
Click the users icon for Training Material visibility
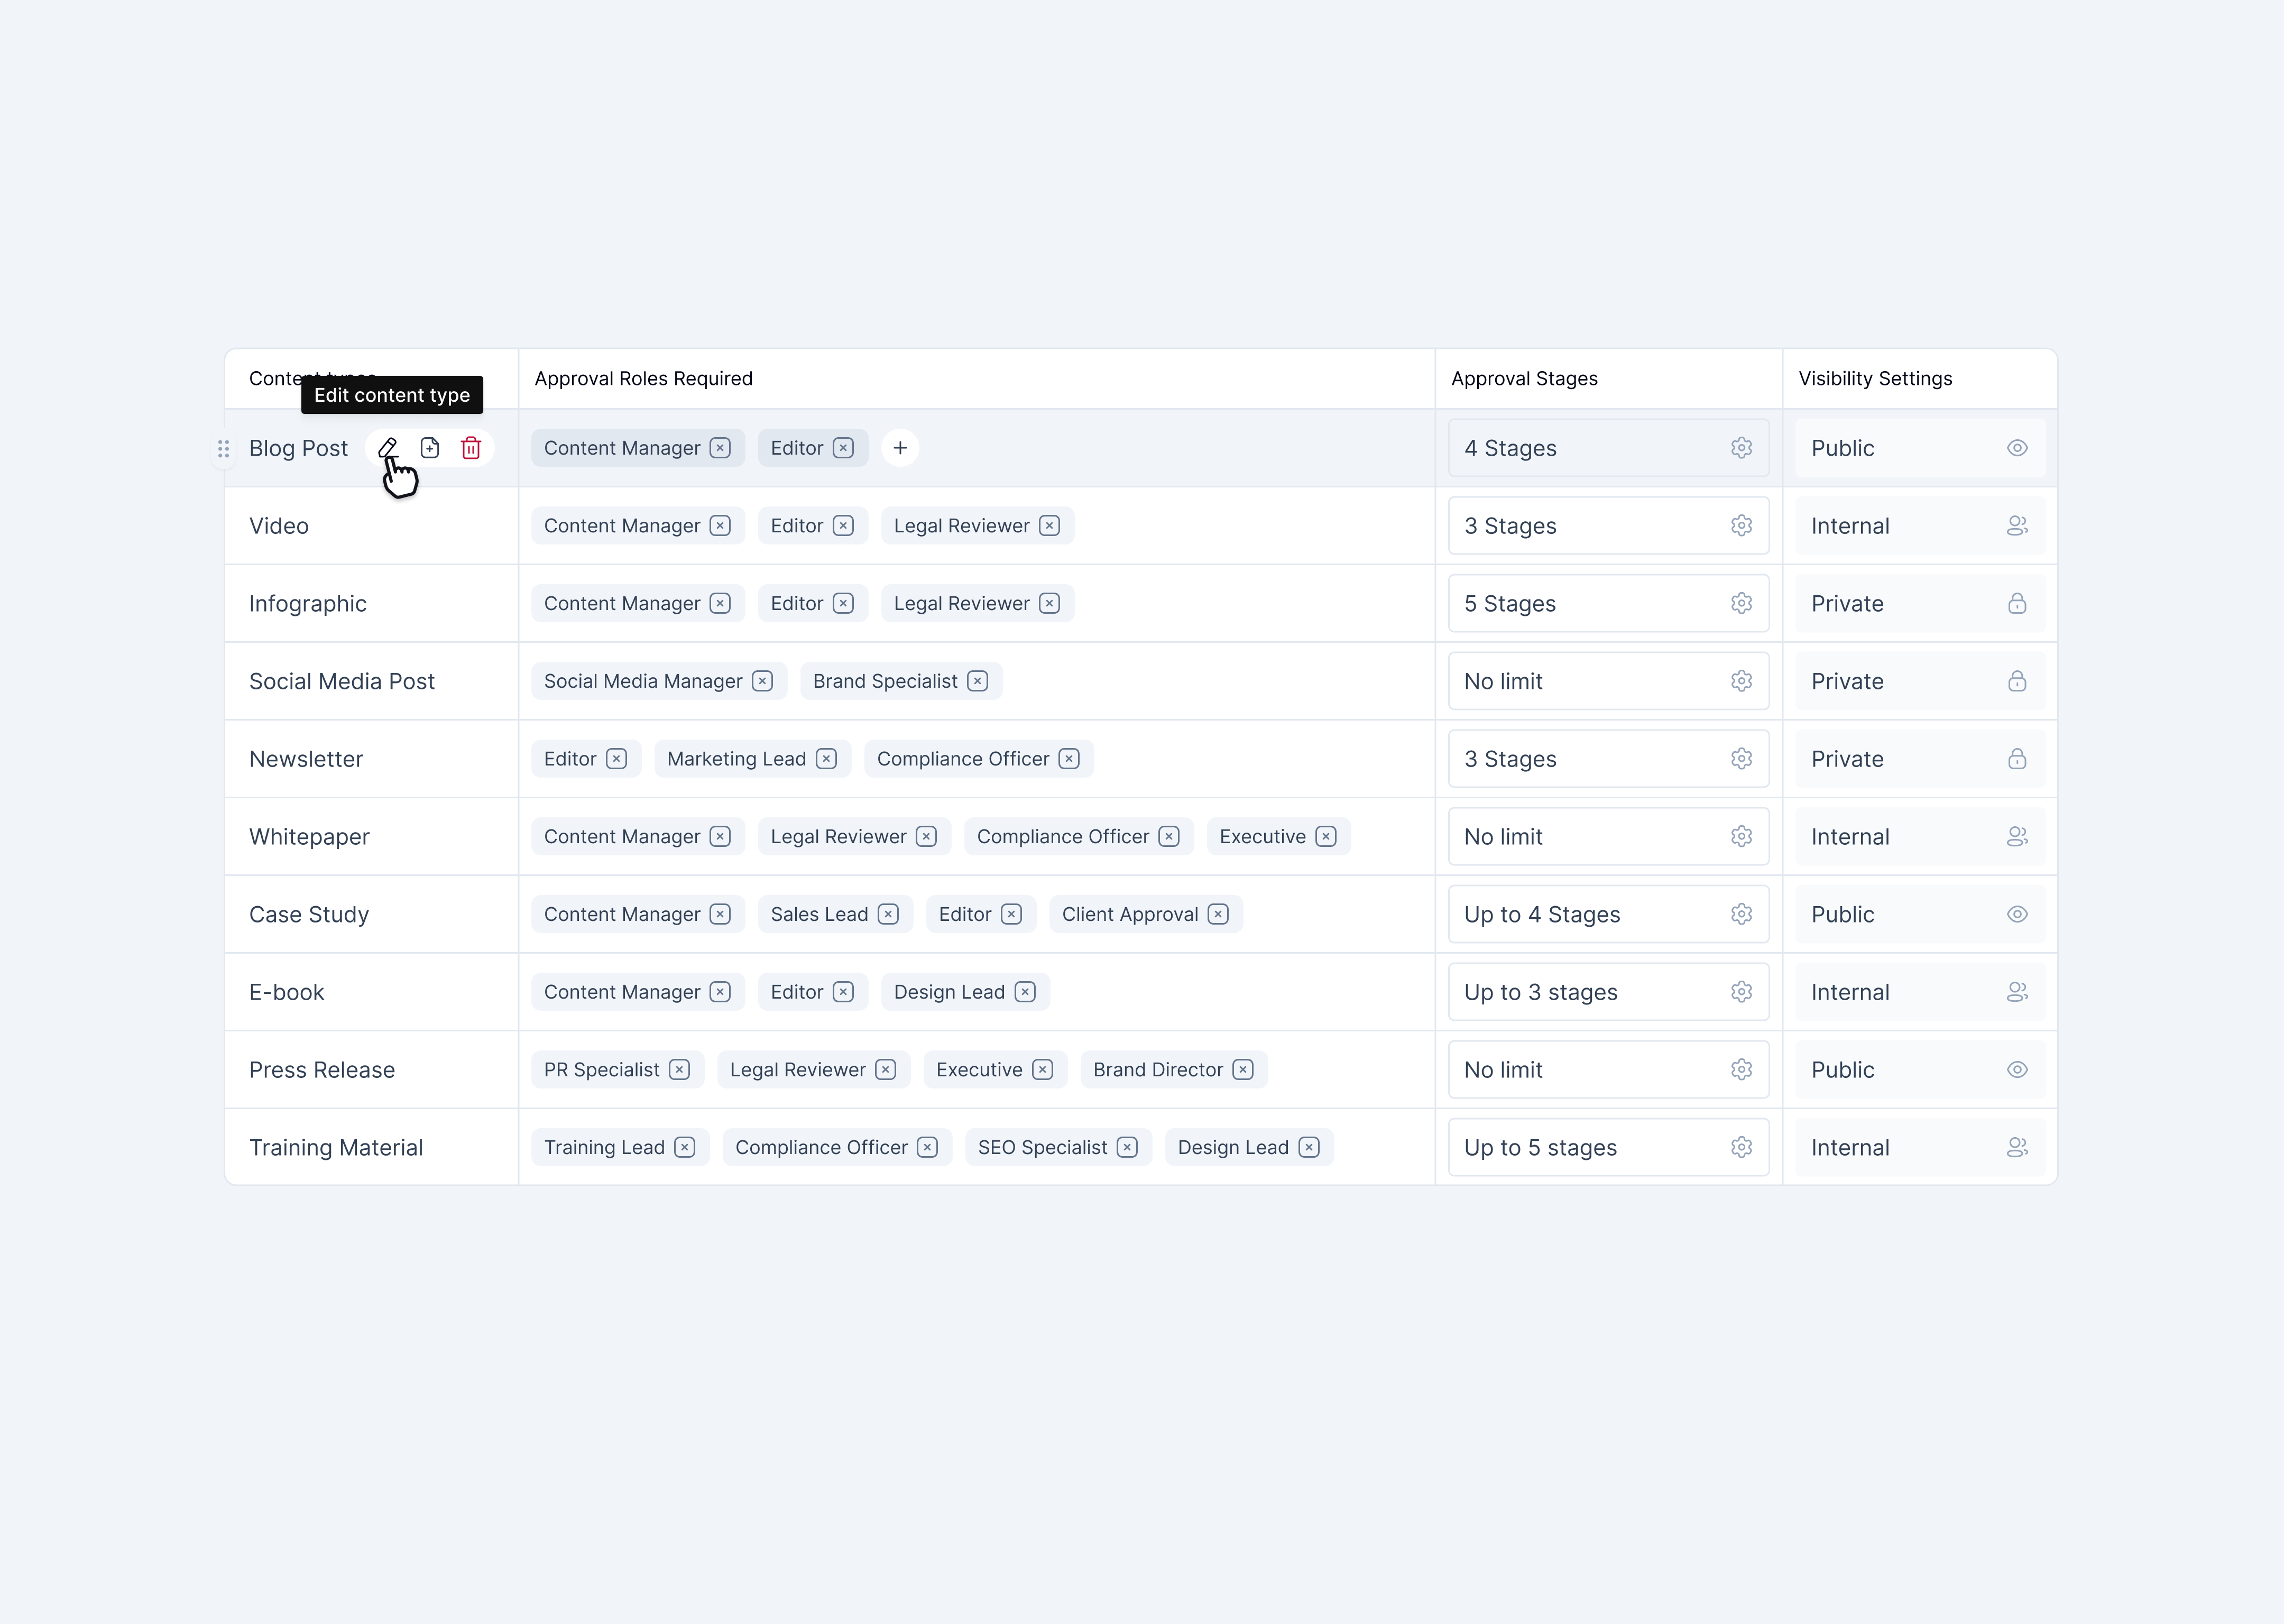click(2017, 1147)
